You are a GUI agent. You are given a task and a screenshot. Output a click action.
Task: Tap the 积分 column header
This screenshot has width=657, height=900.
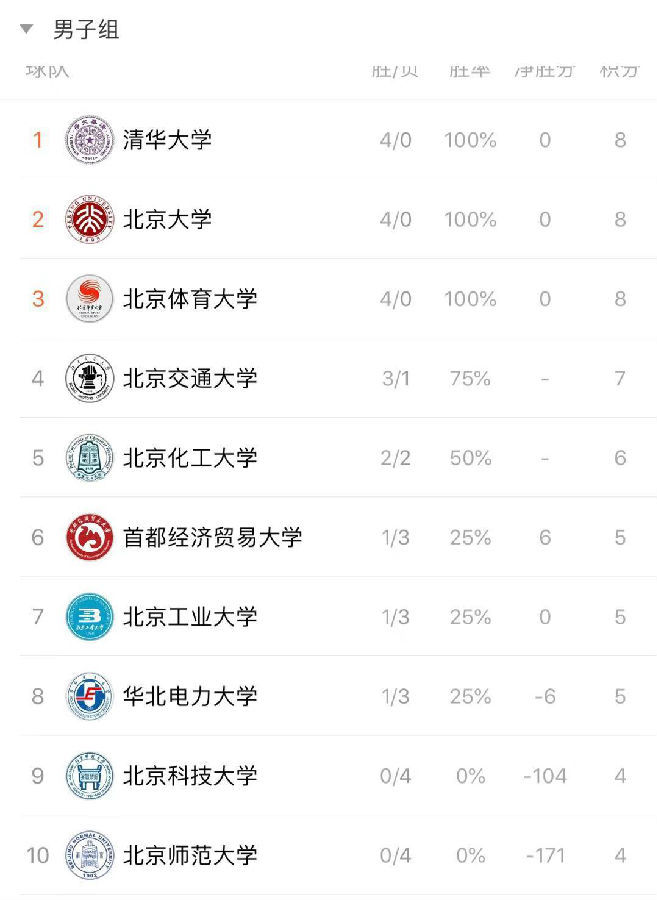click(619, 71)
